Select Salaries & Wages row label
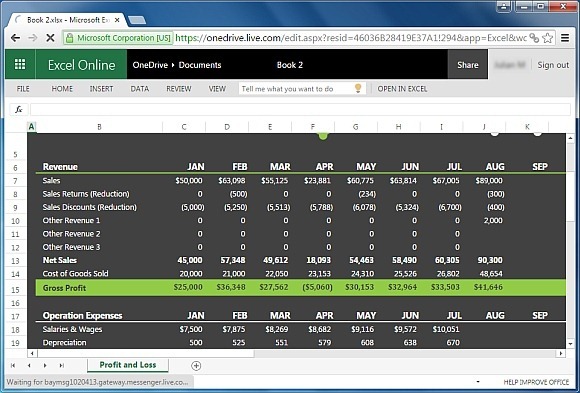Screen dimensions: 580x393 (x=72, y=329)
